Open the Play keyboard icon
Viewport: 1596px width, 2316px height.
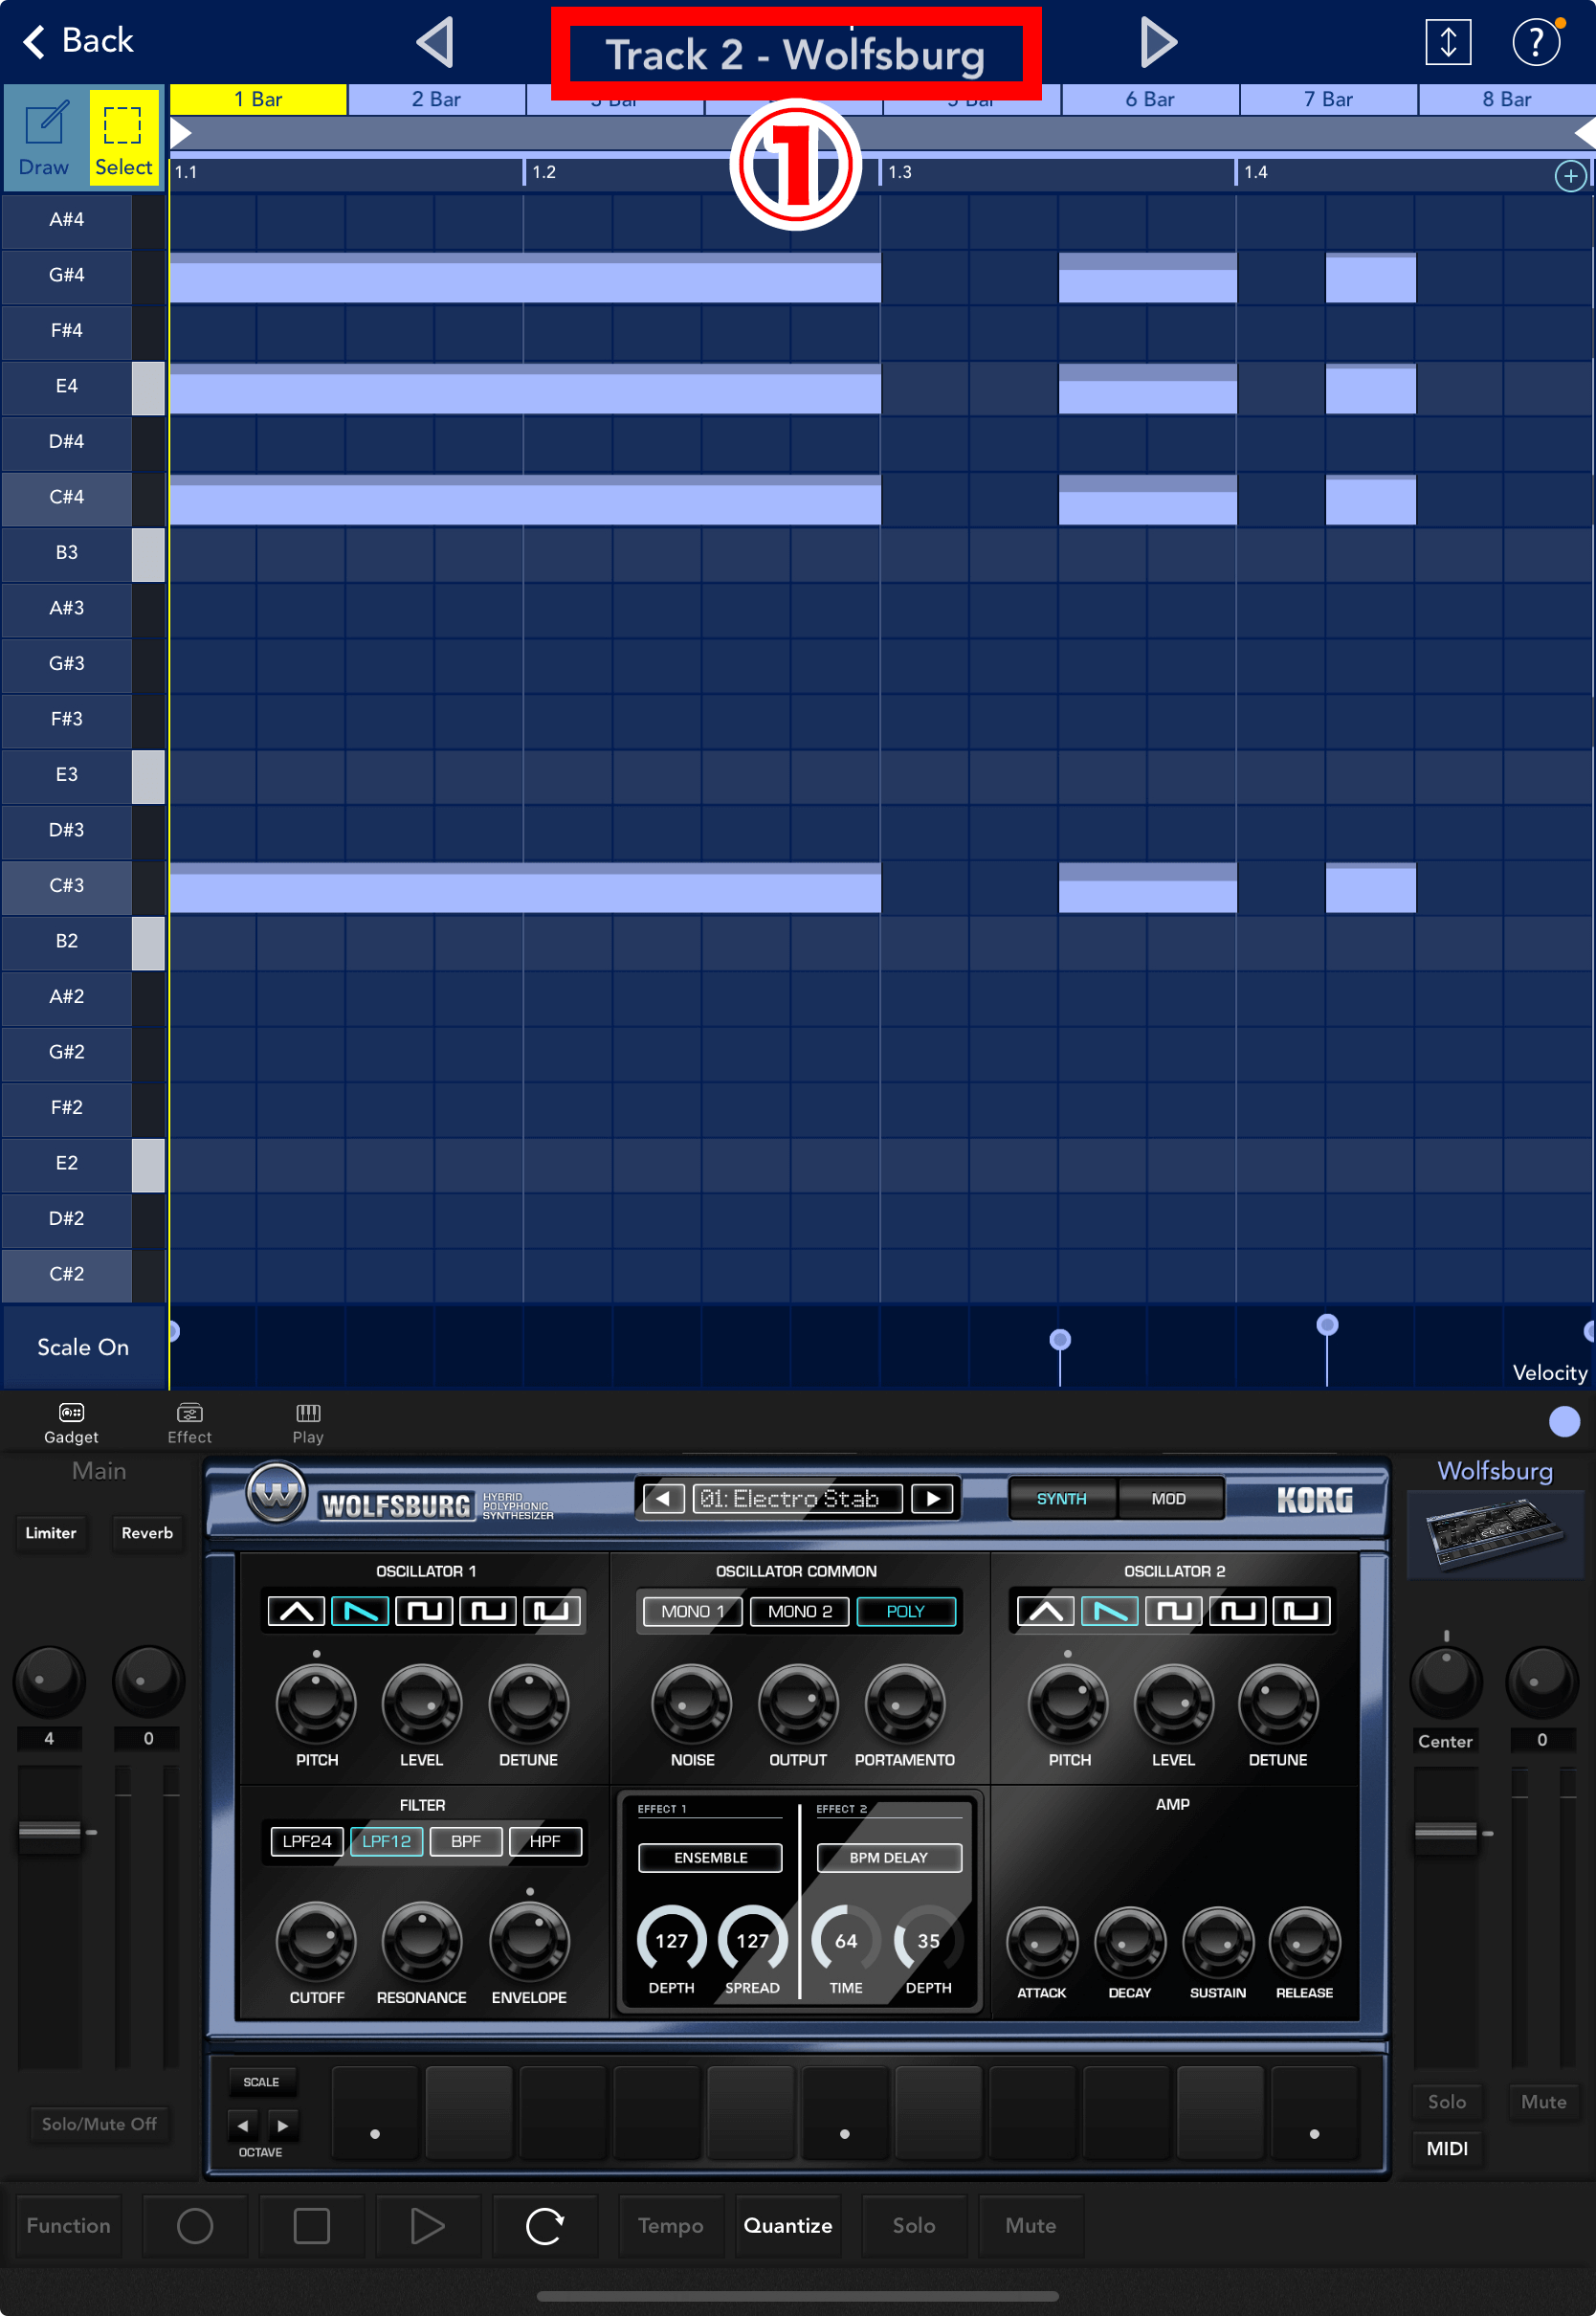click(308, 1422)
